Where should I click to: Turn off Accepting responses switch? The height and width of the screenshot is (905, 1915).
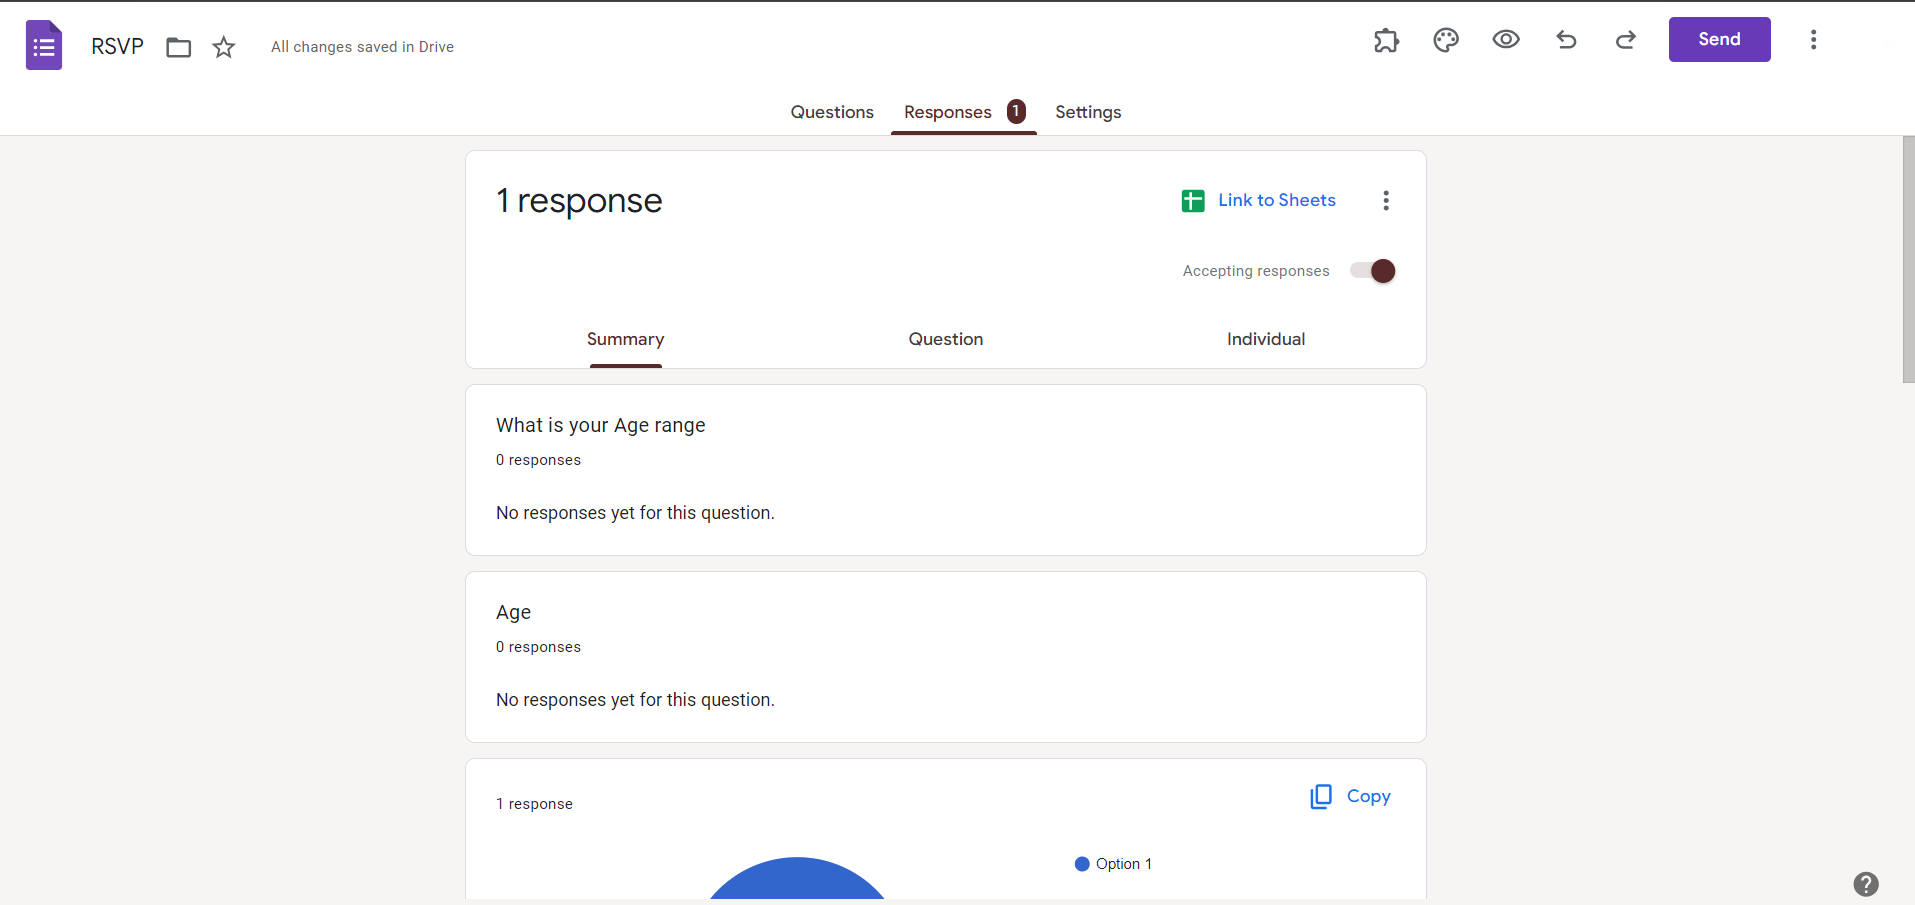[1373, 271]
